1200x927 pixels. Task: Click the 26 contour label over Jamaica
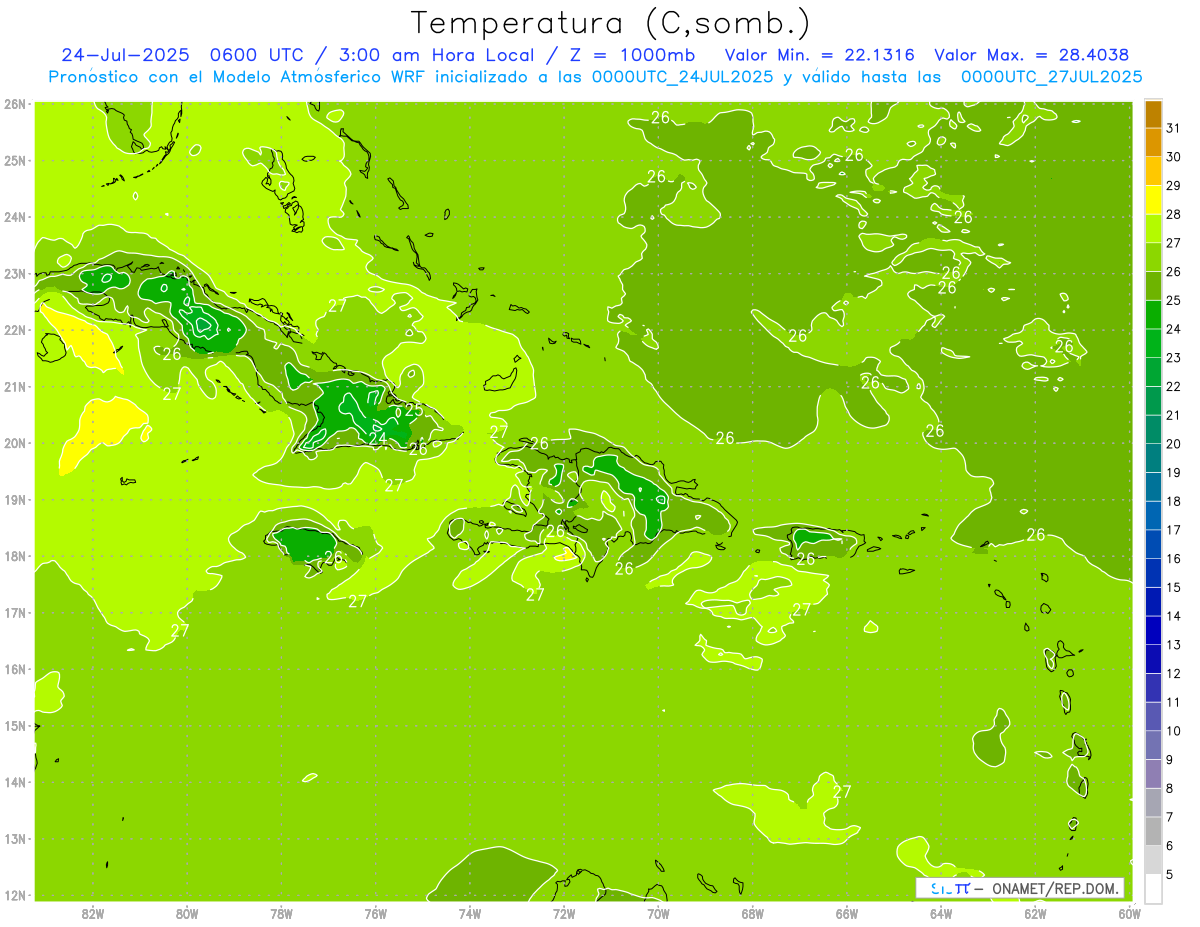click(x=334, y=557)
